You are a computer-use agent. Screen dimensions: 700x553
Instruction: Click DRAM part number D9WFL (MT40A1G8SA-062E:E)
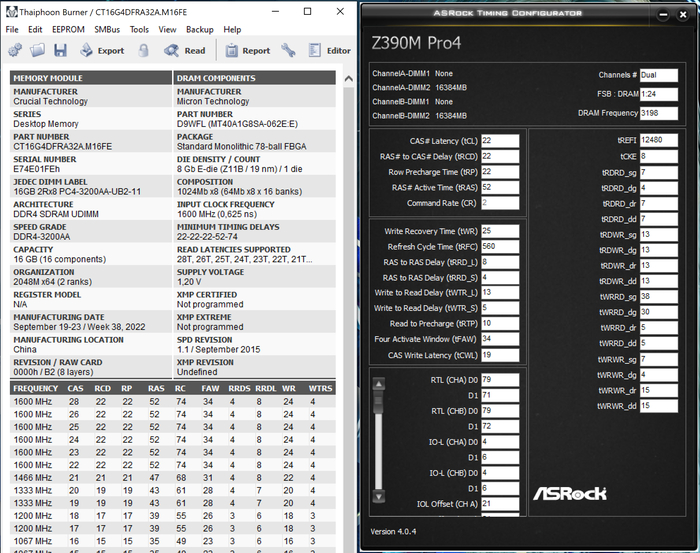click(x=237, y=124)
